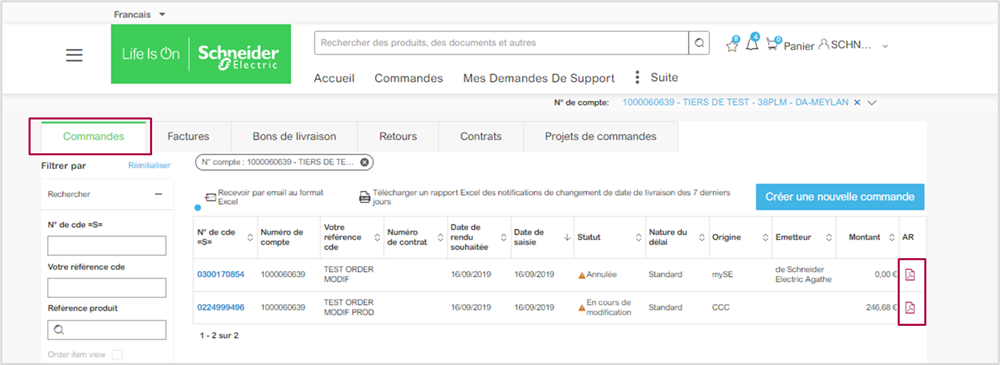
Task: Open order number 0300170854
Action: 221,275
